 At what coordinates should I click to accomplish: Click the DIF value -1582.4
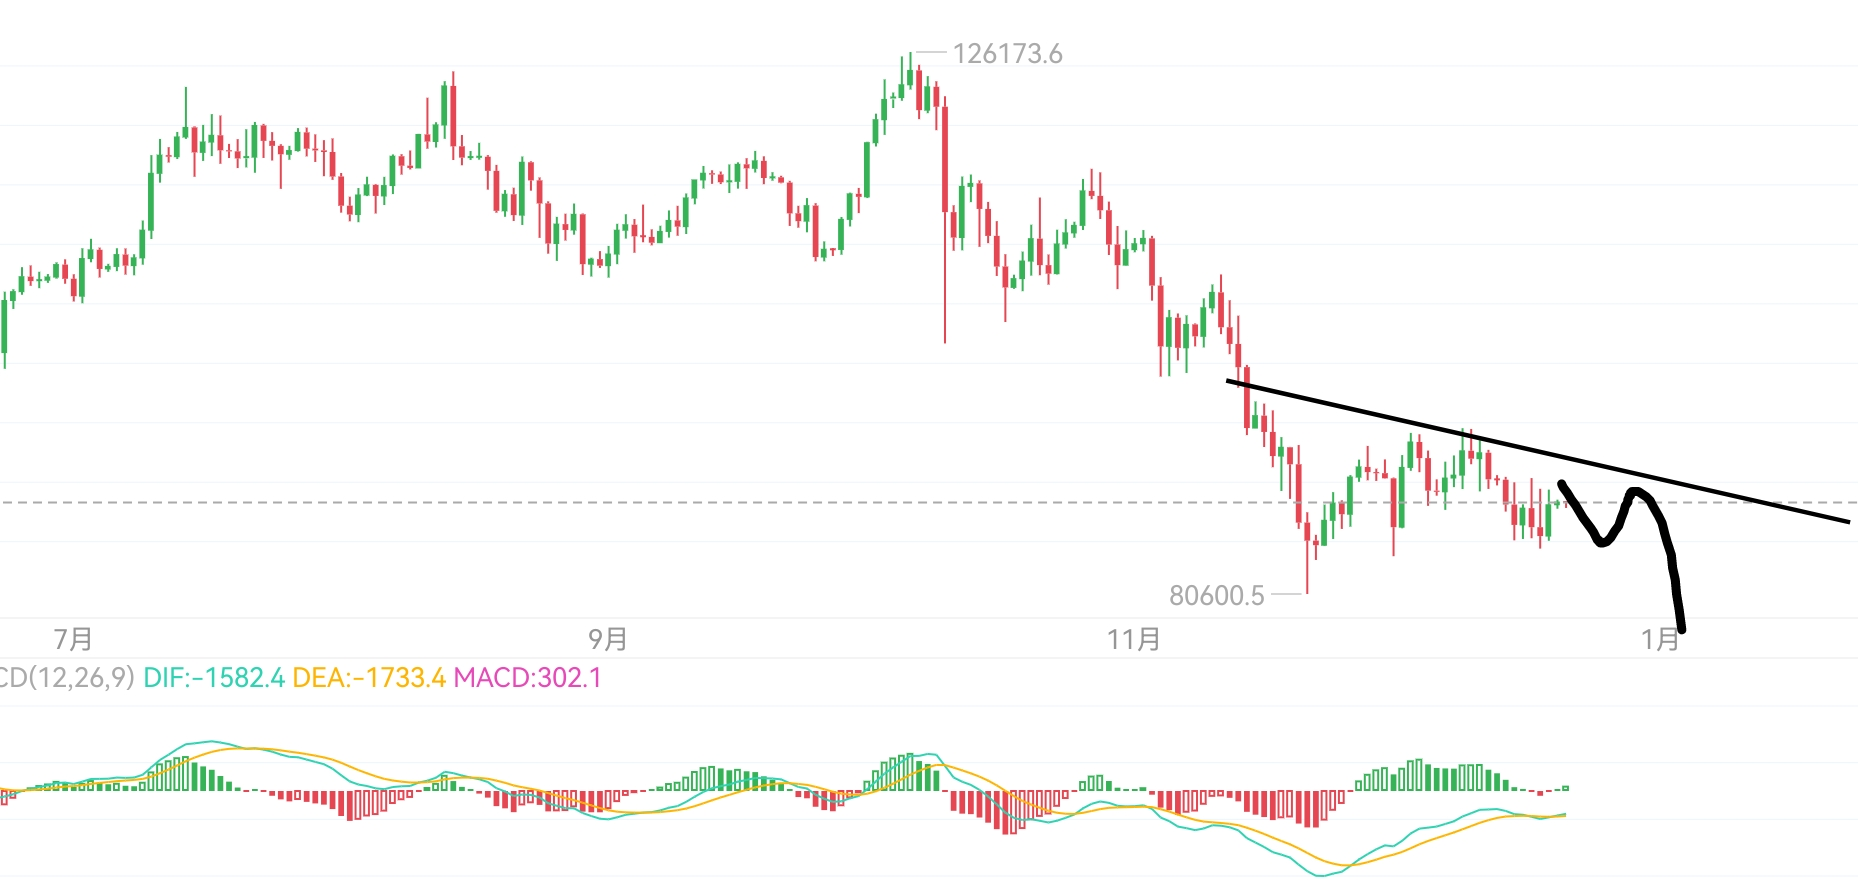[214, 678]
